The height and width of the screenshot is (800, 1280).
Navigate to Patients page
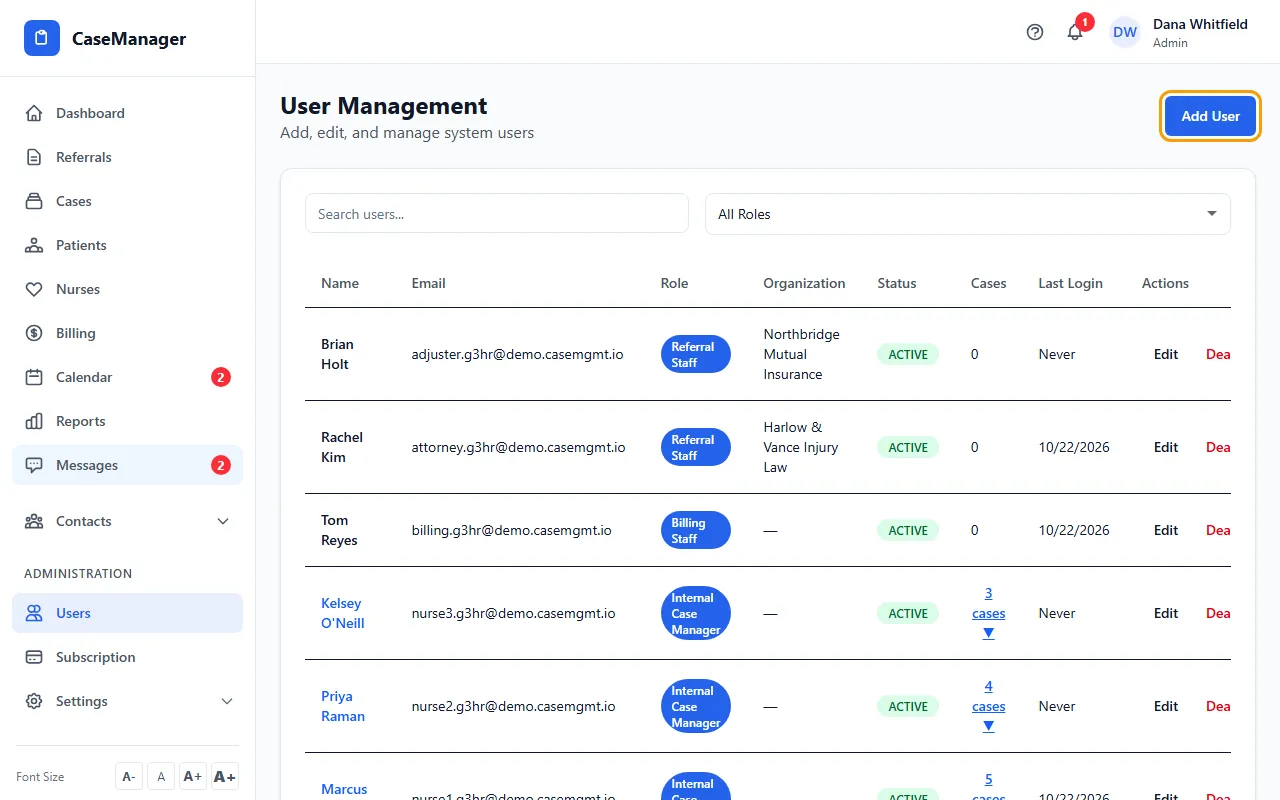point(127,245)
